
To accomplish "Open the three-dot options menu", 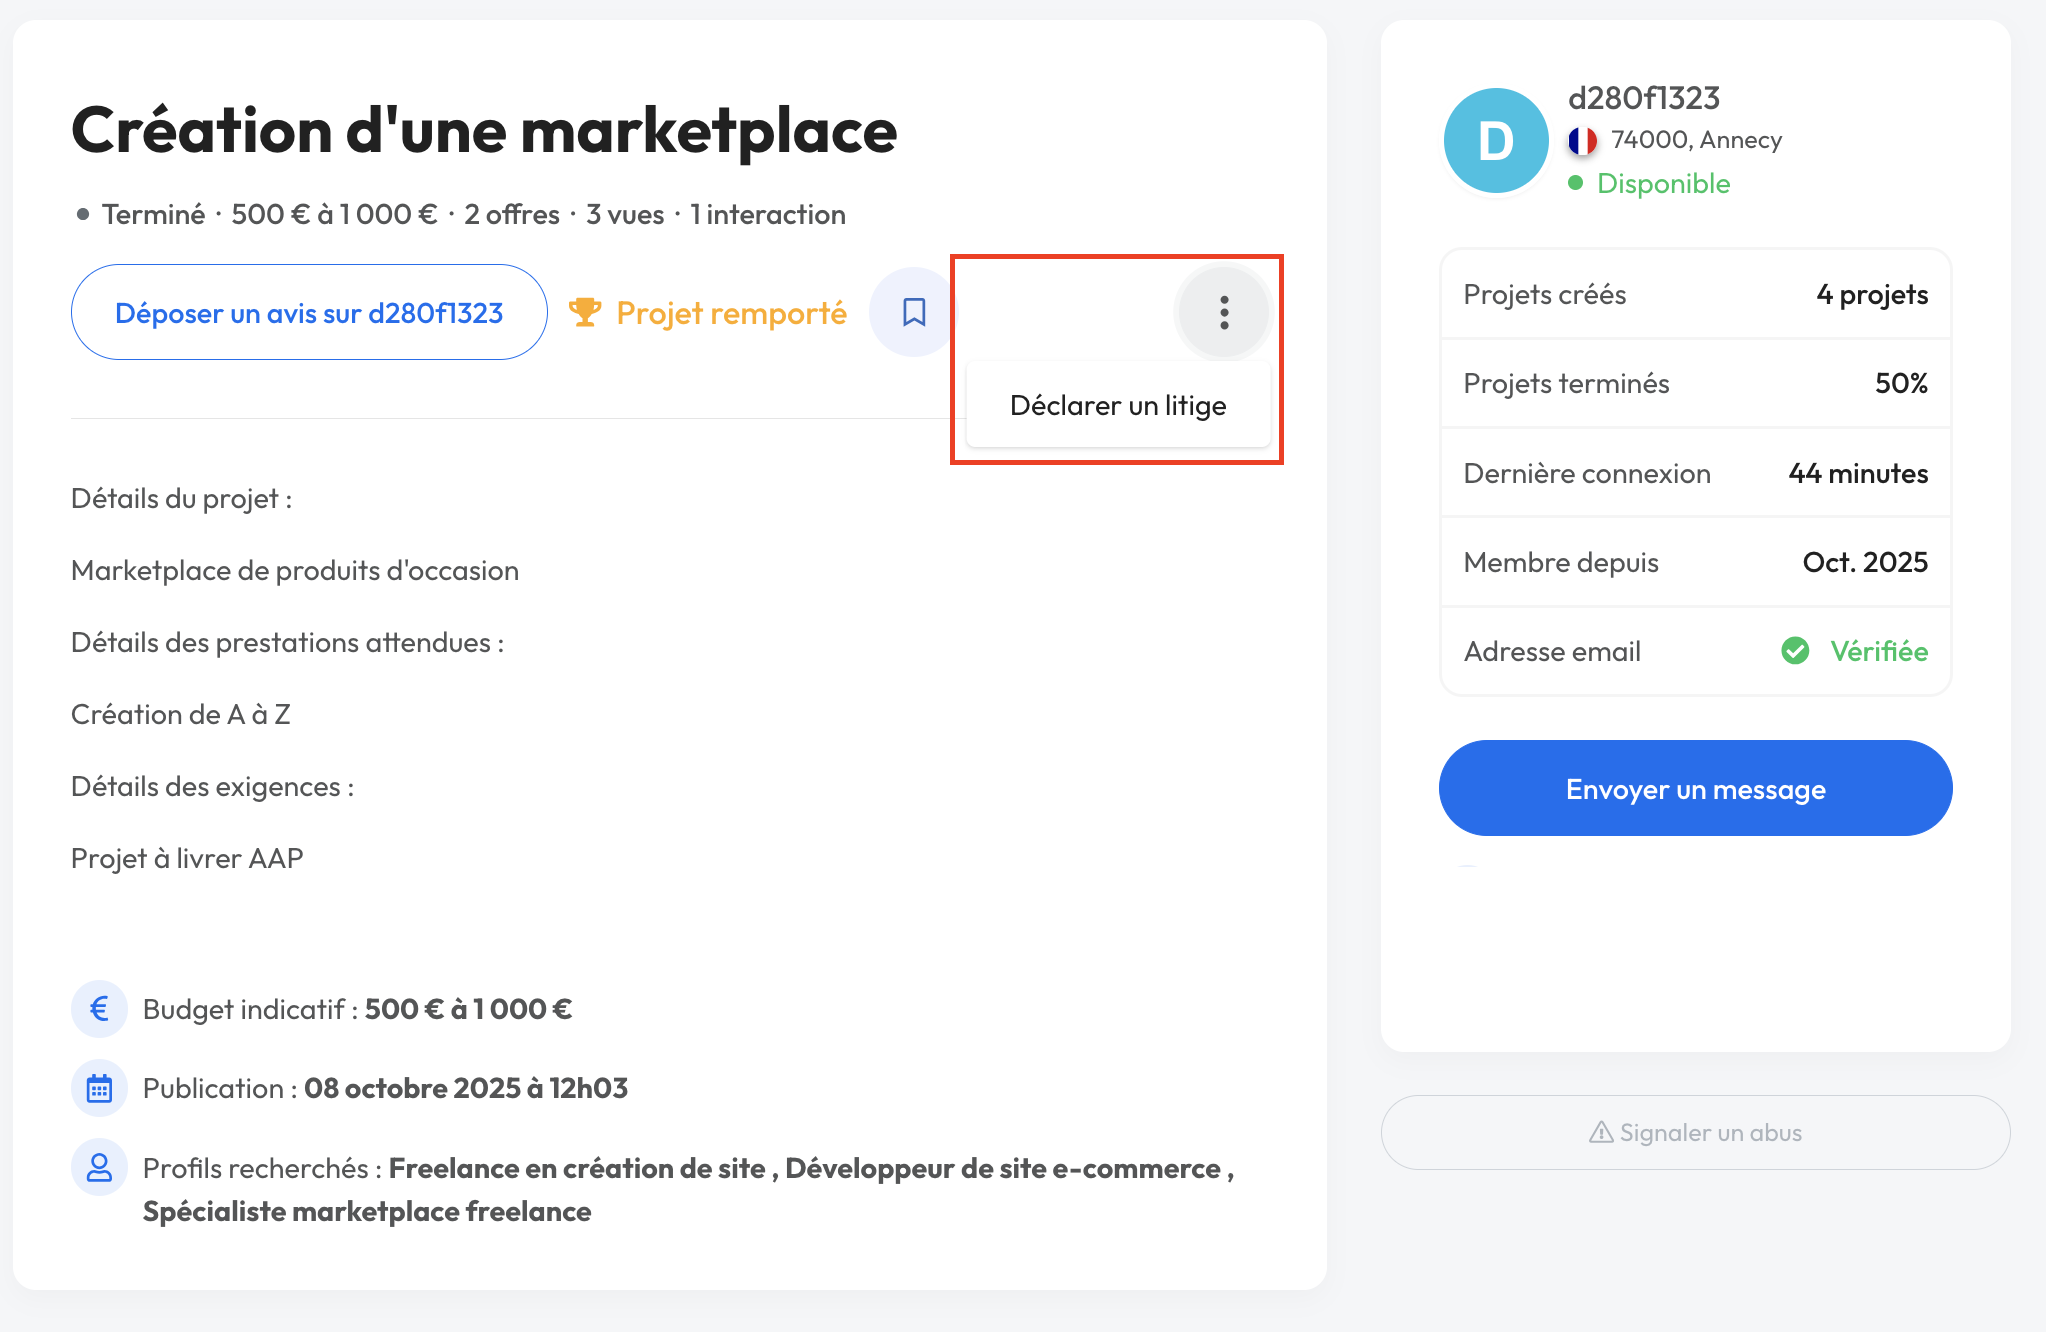I will point(1223,313).
